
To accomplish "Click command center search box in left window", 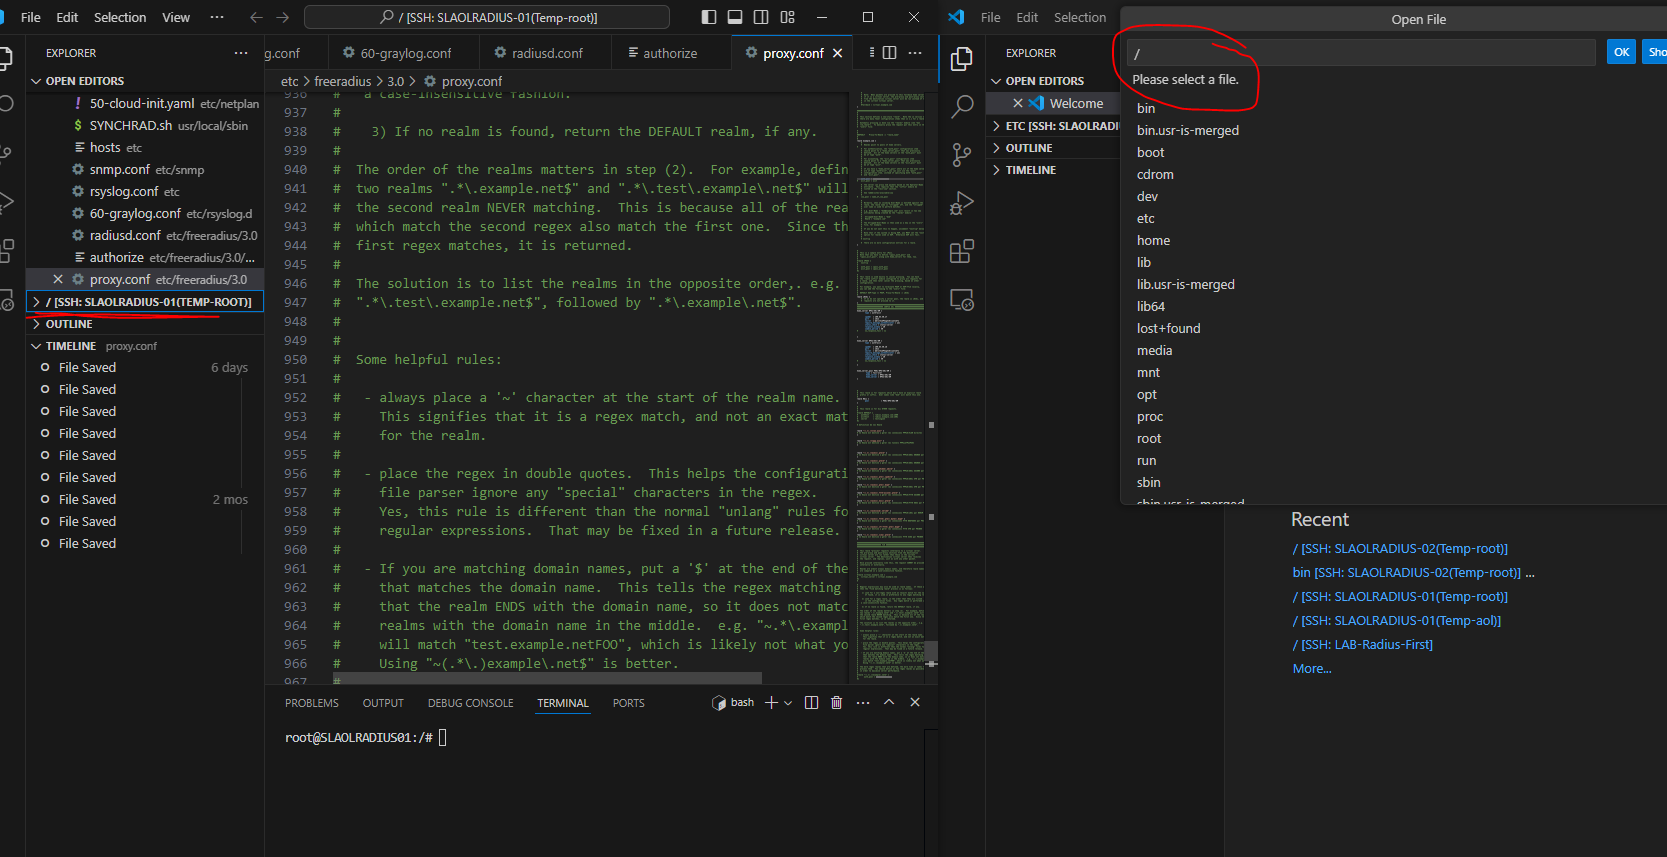I will tap(487, 17).
